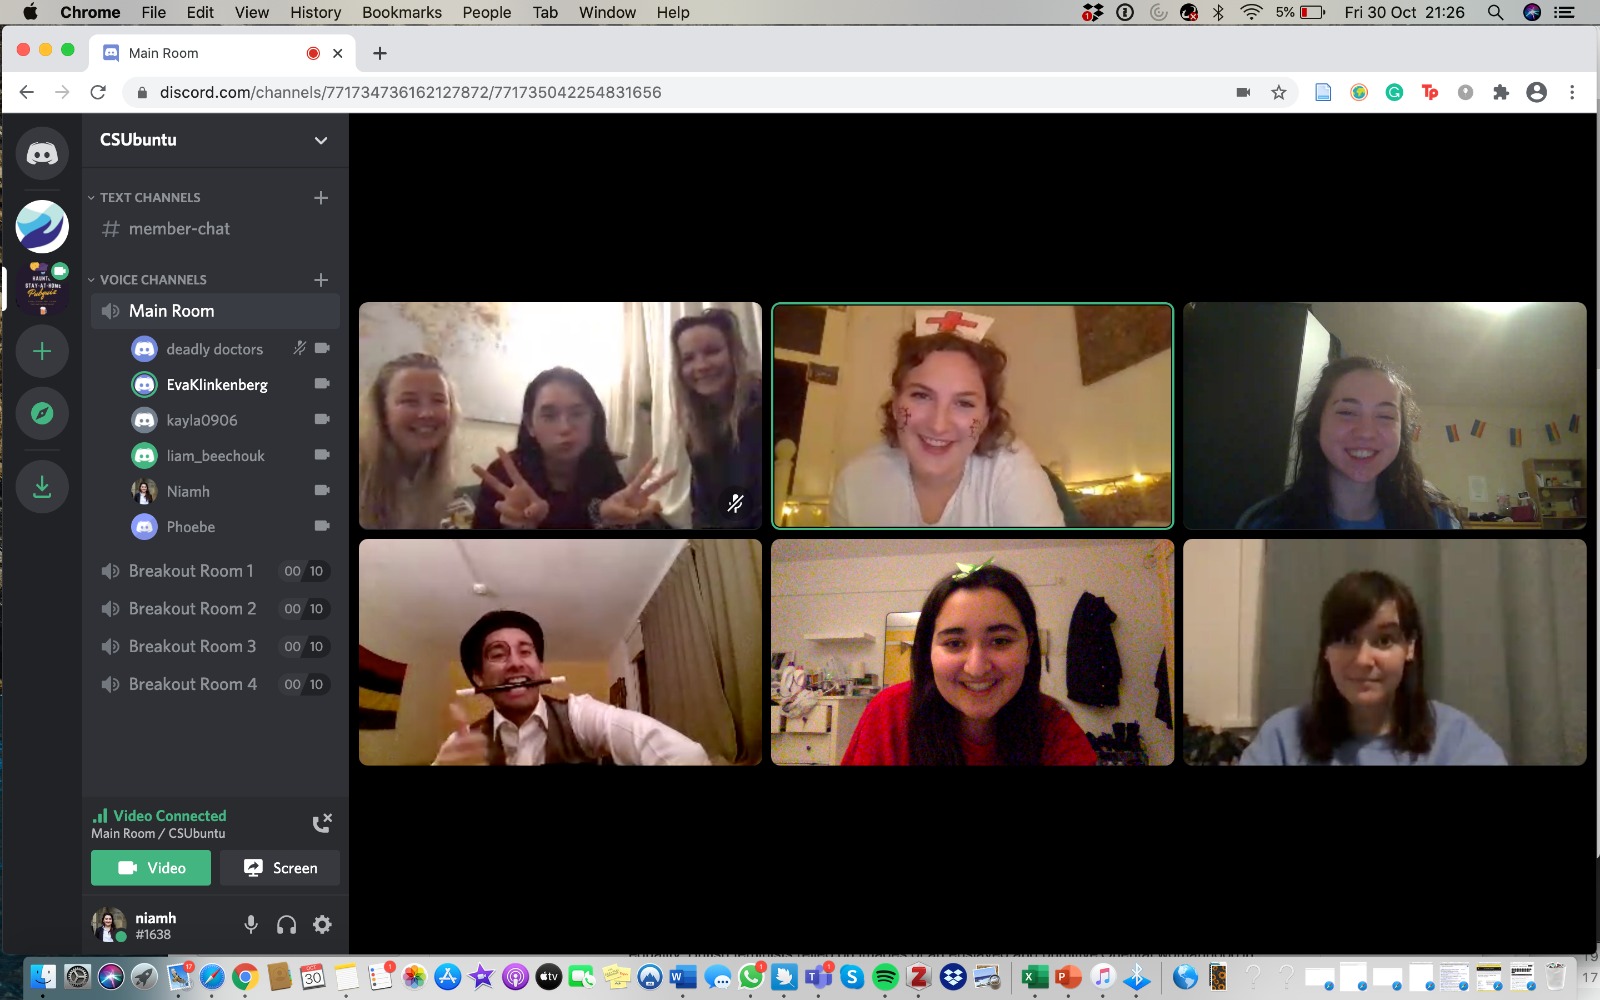1600x1000 pixels.
Task: Open the File menu in the menu bar
Action: [x=153, y=12]
